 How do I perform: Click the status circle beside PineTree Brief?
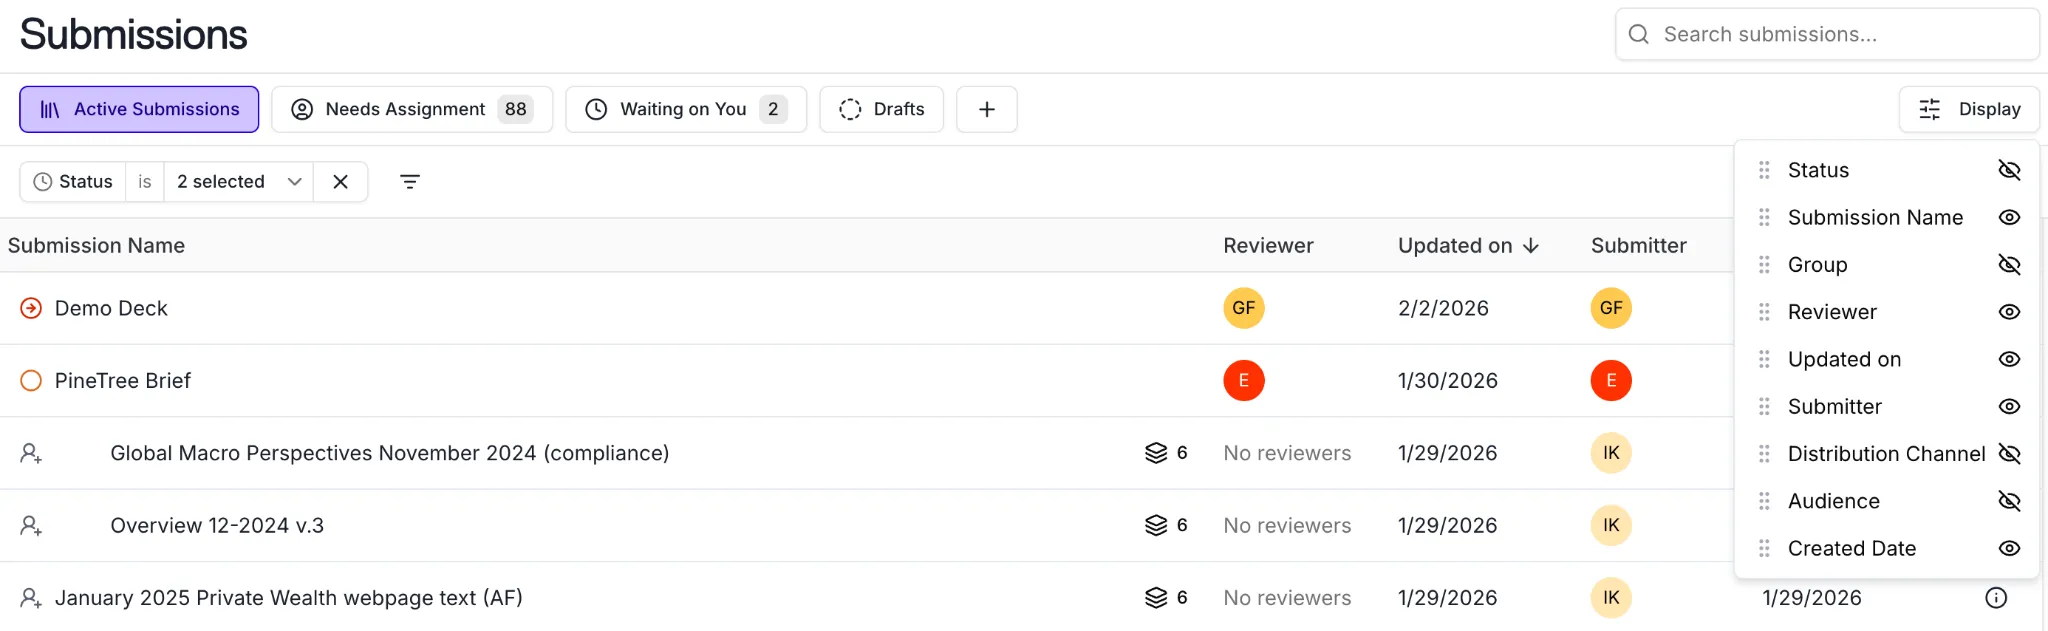[31, 380]
